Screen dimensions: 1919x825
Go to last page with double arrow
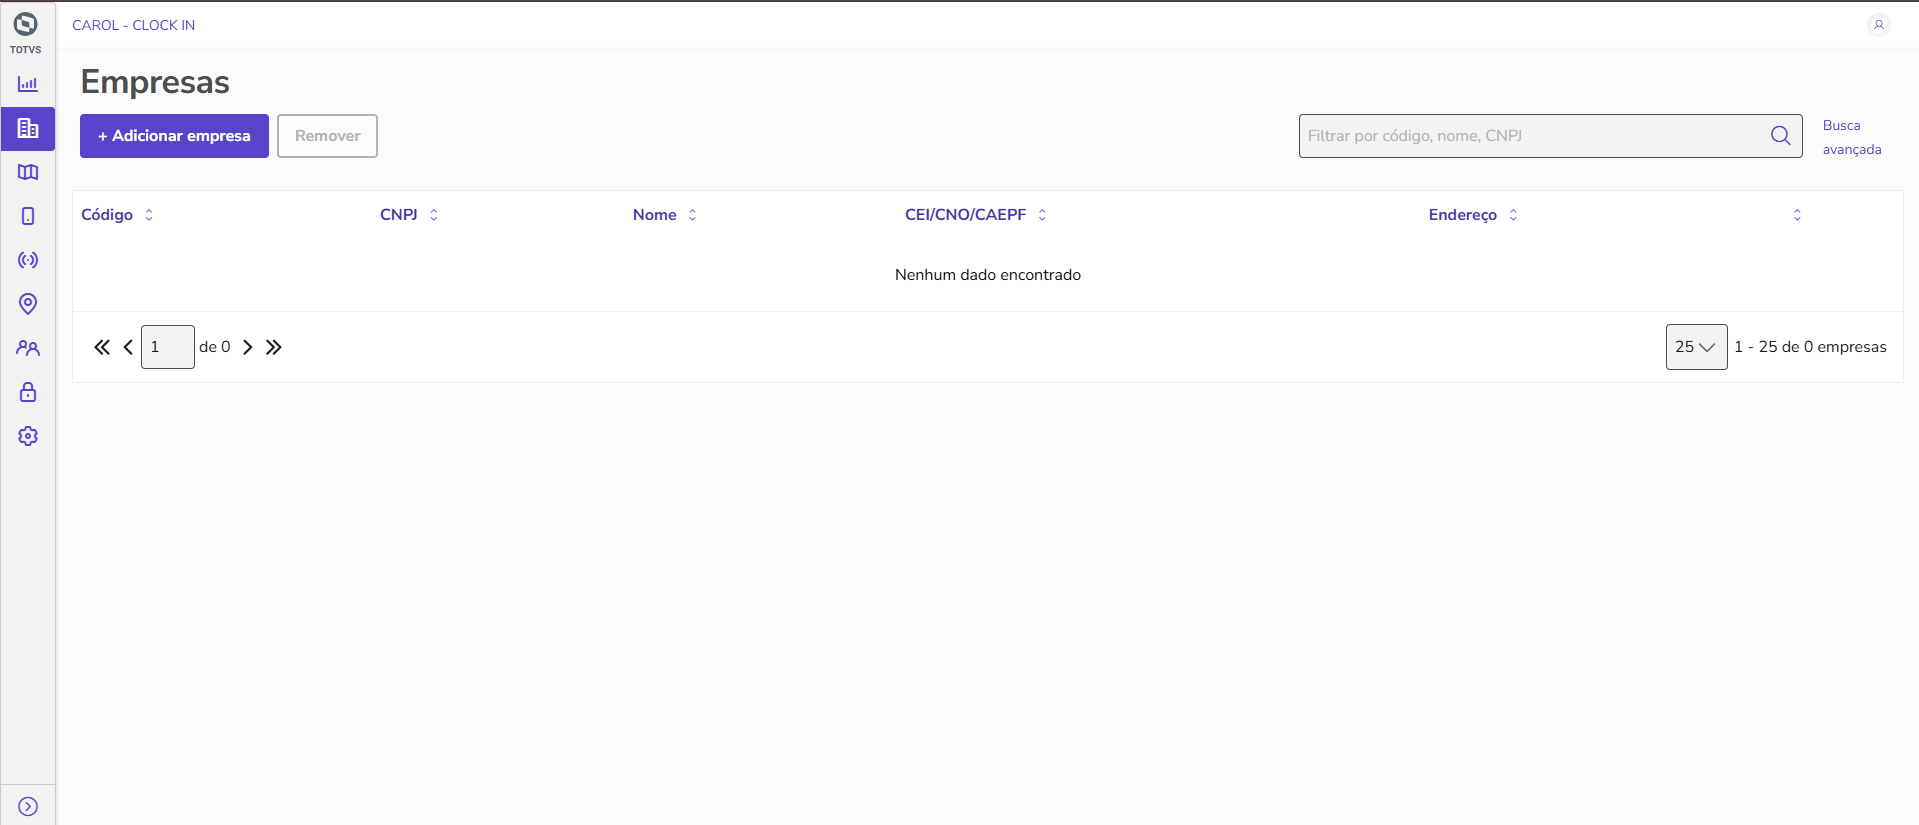pyautogui.click(x=274, y=347)
